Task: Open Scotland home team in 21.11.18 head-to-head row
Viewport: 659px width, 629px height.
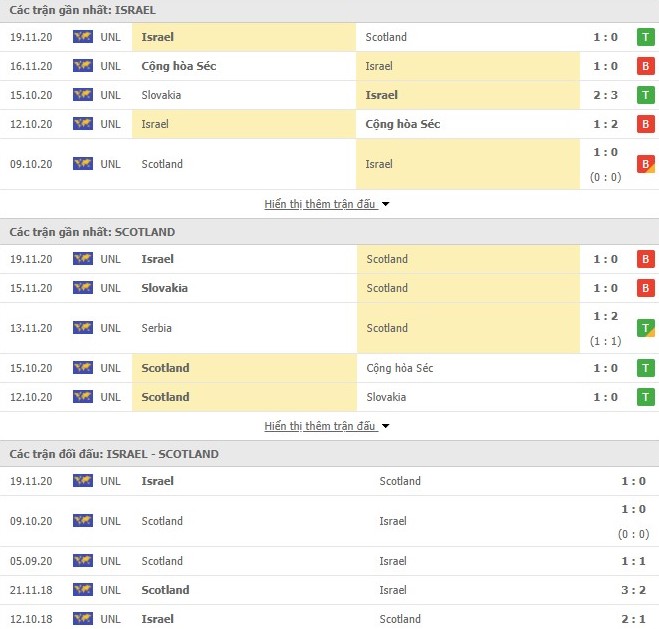Action: click(166, 590)
